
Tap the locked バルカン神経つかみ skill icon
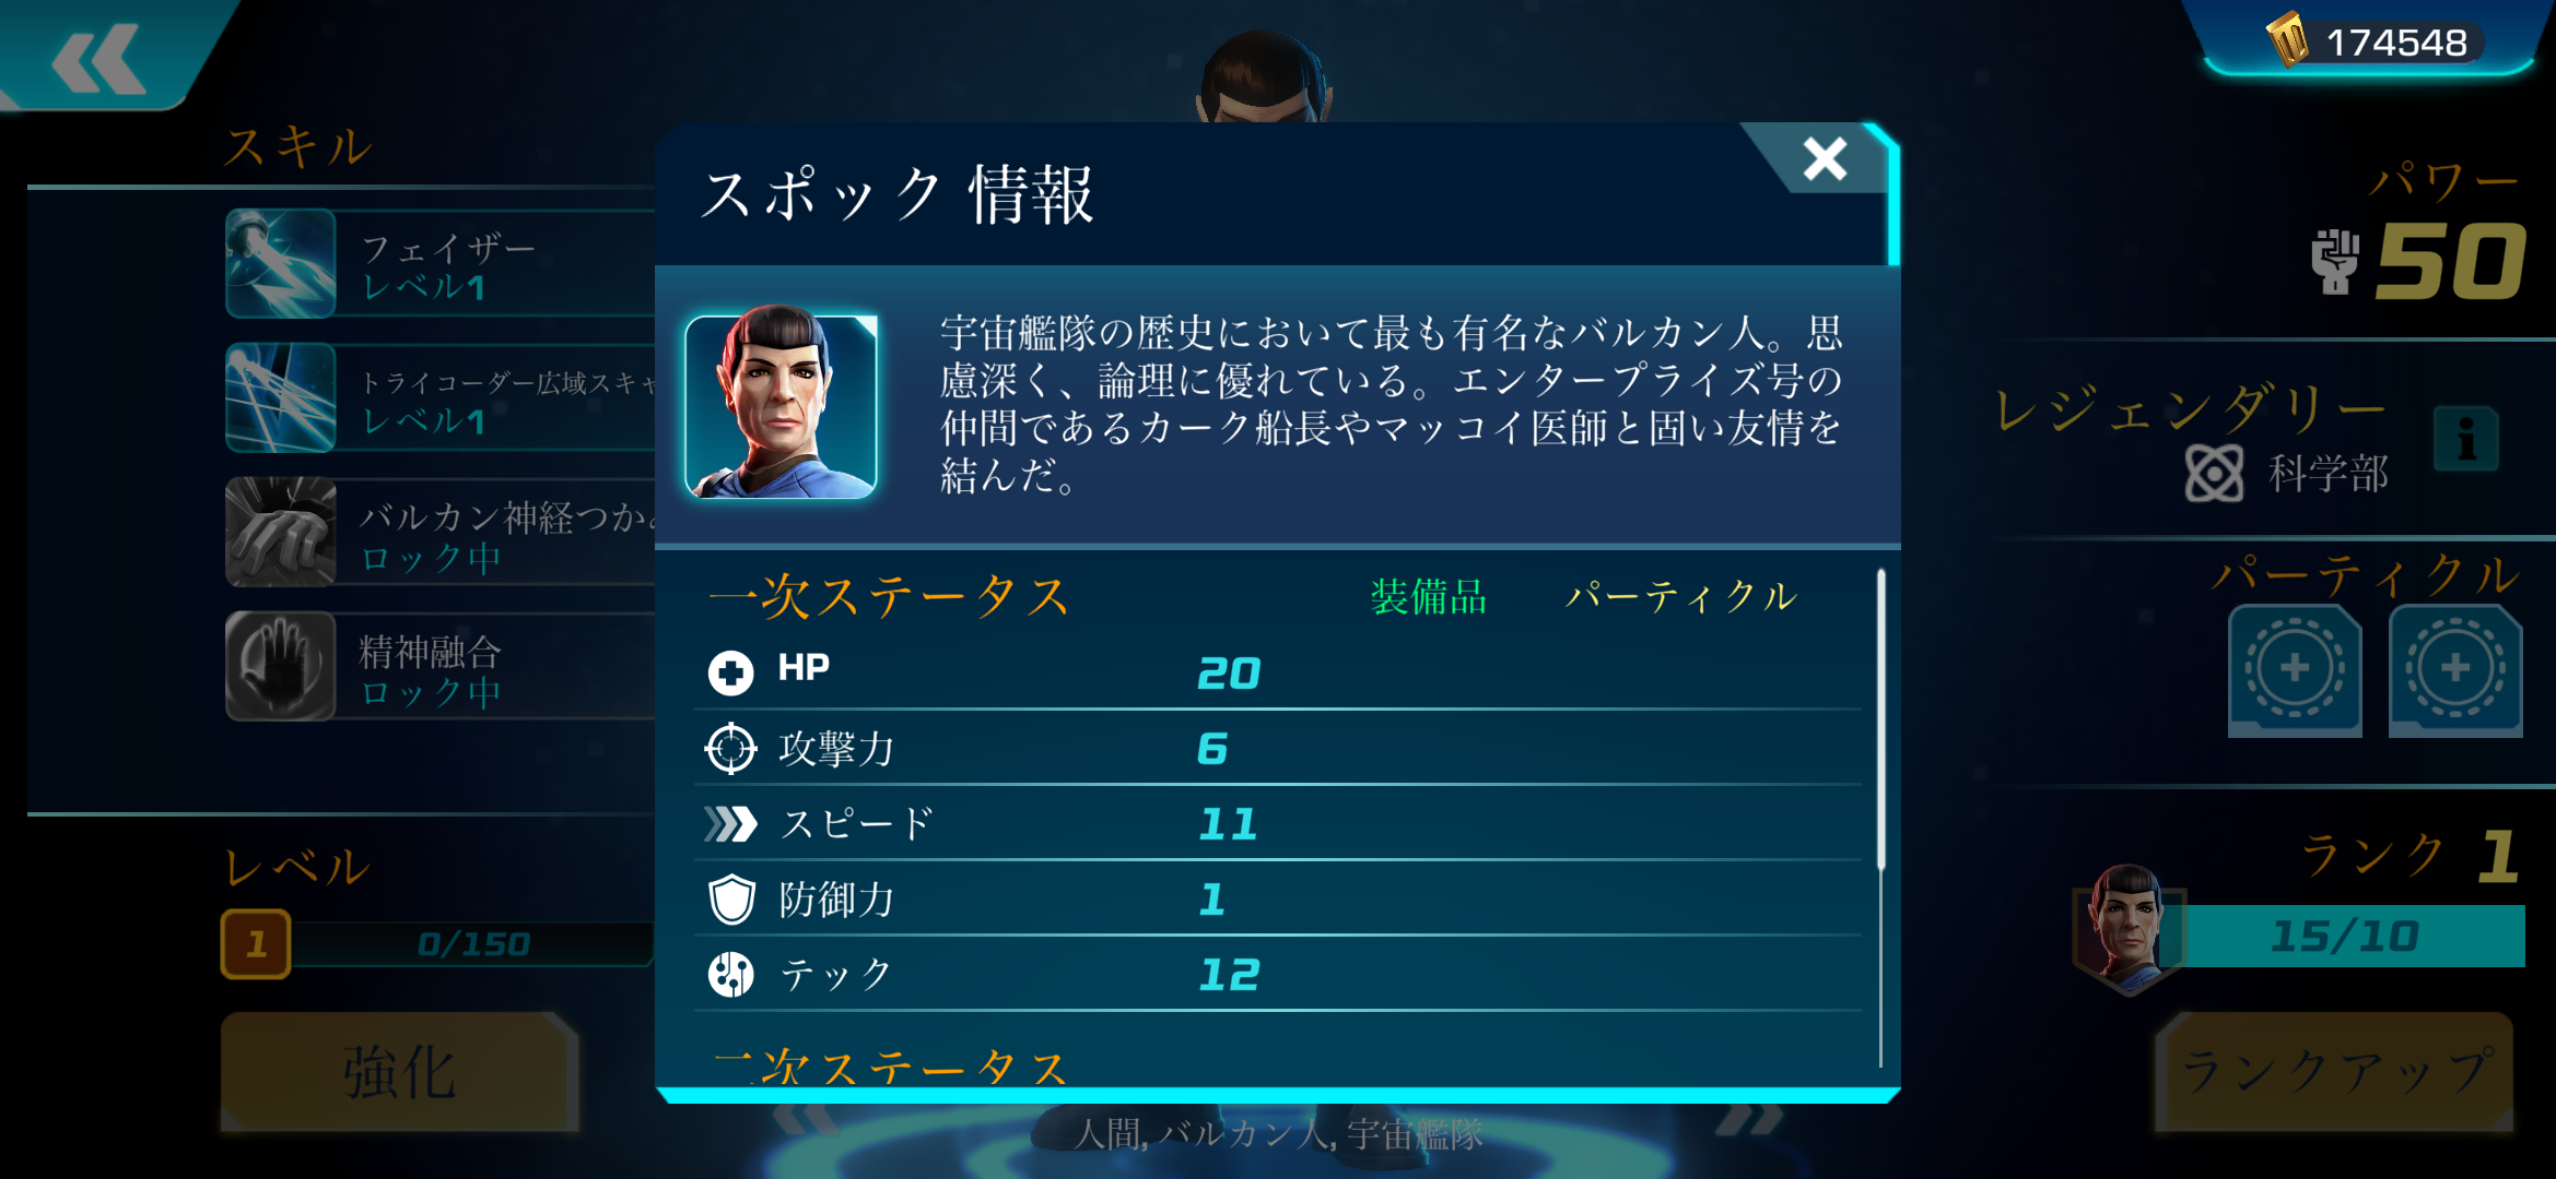(281, 532)
